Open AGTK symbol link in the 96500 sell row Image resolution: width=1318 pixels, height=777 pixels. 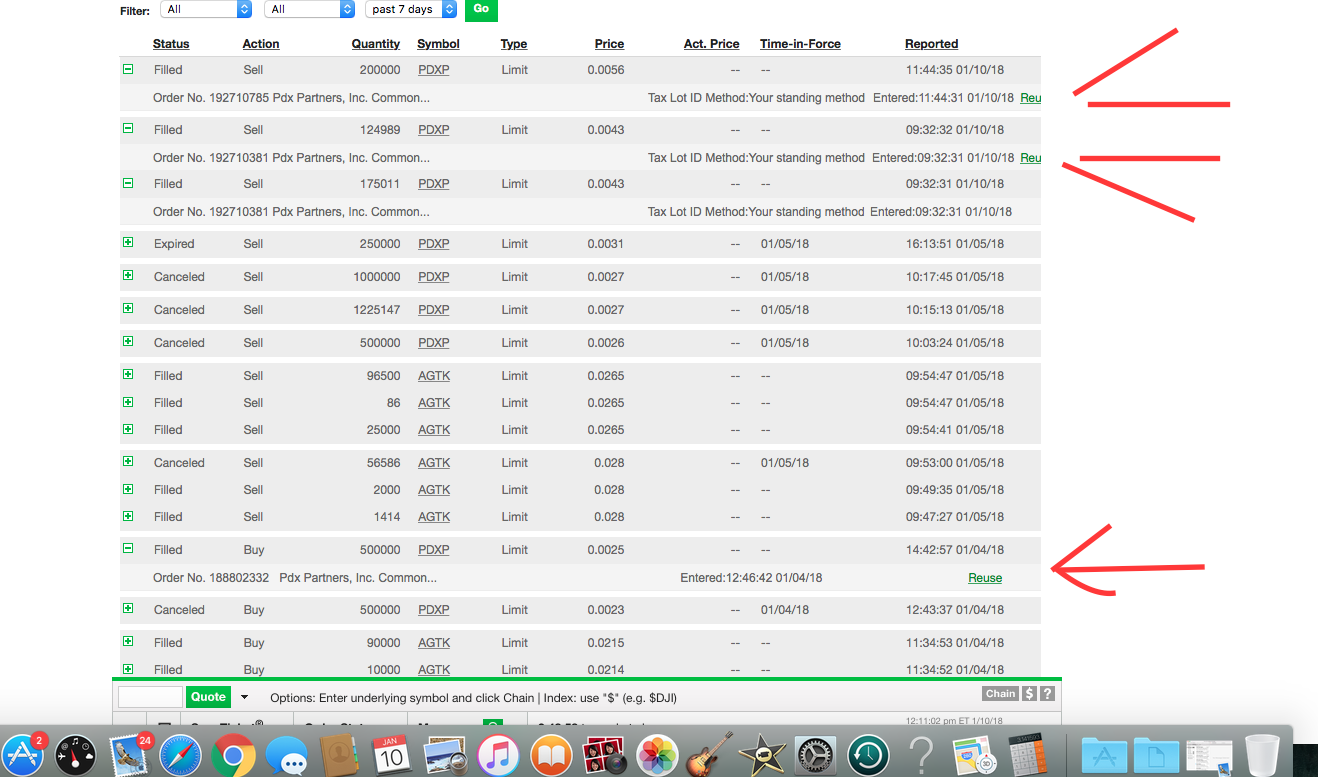point(434,376)
